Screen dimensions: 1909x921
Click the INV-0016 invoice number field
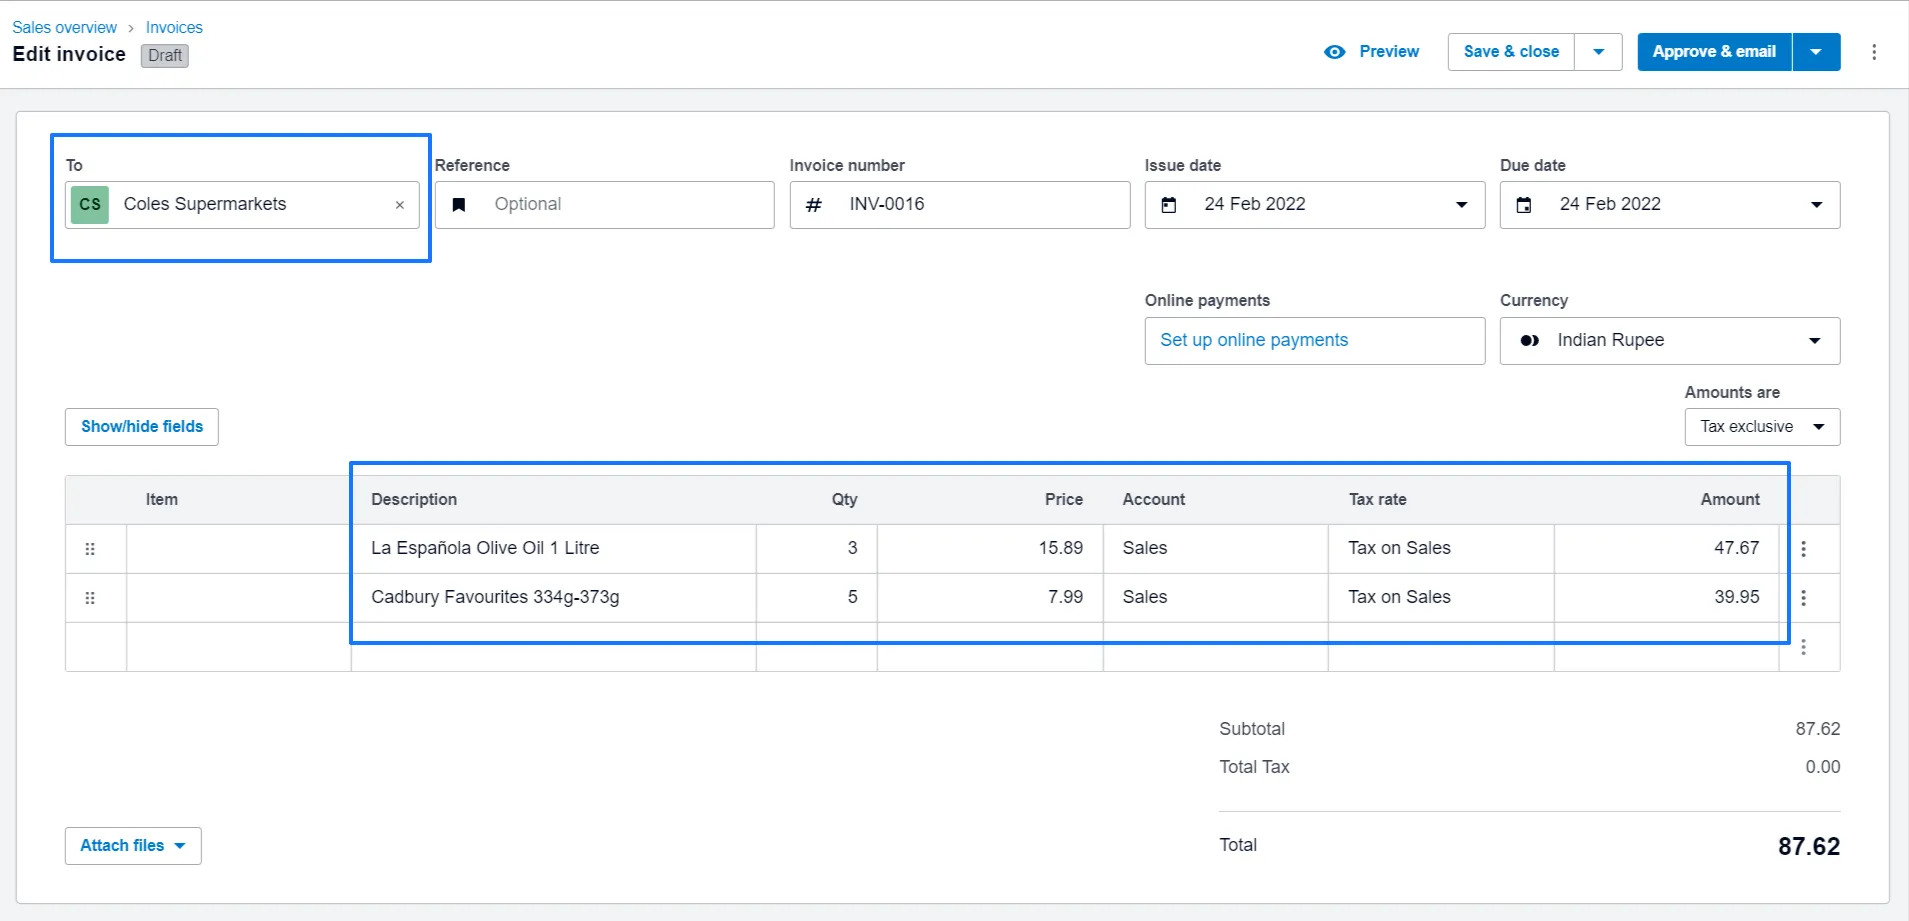[959, 205]
